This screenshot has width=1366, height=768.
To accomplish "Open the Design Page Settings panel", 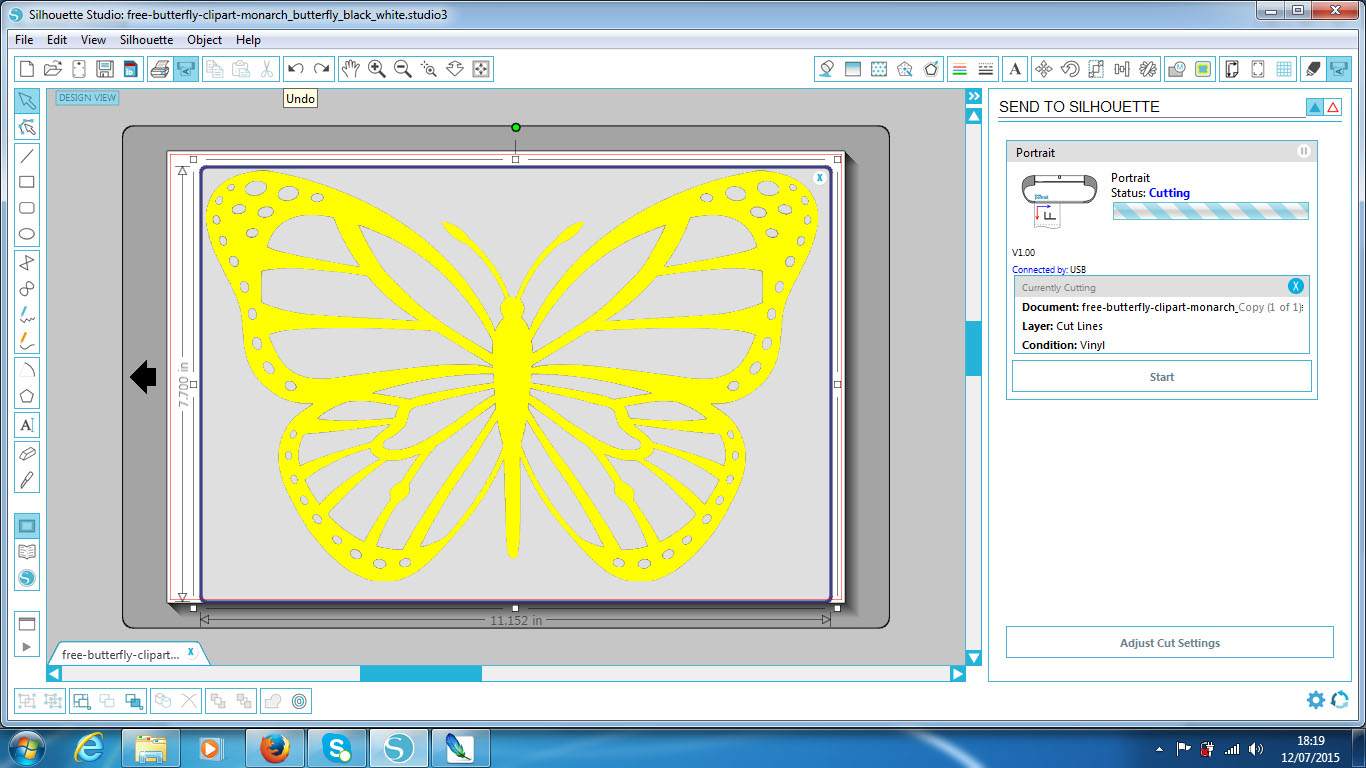I will [x=1232, y=69].
